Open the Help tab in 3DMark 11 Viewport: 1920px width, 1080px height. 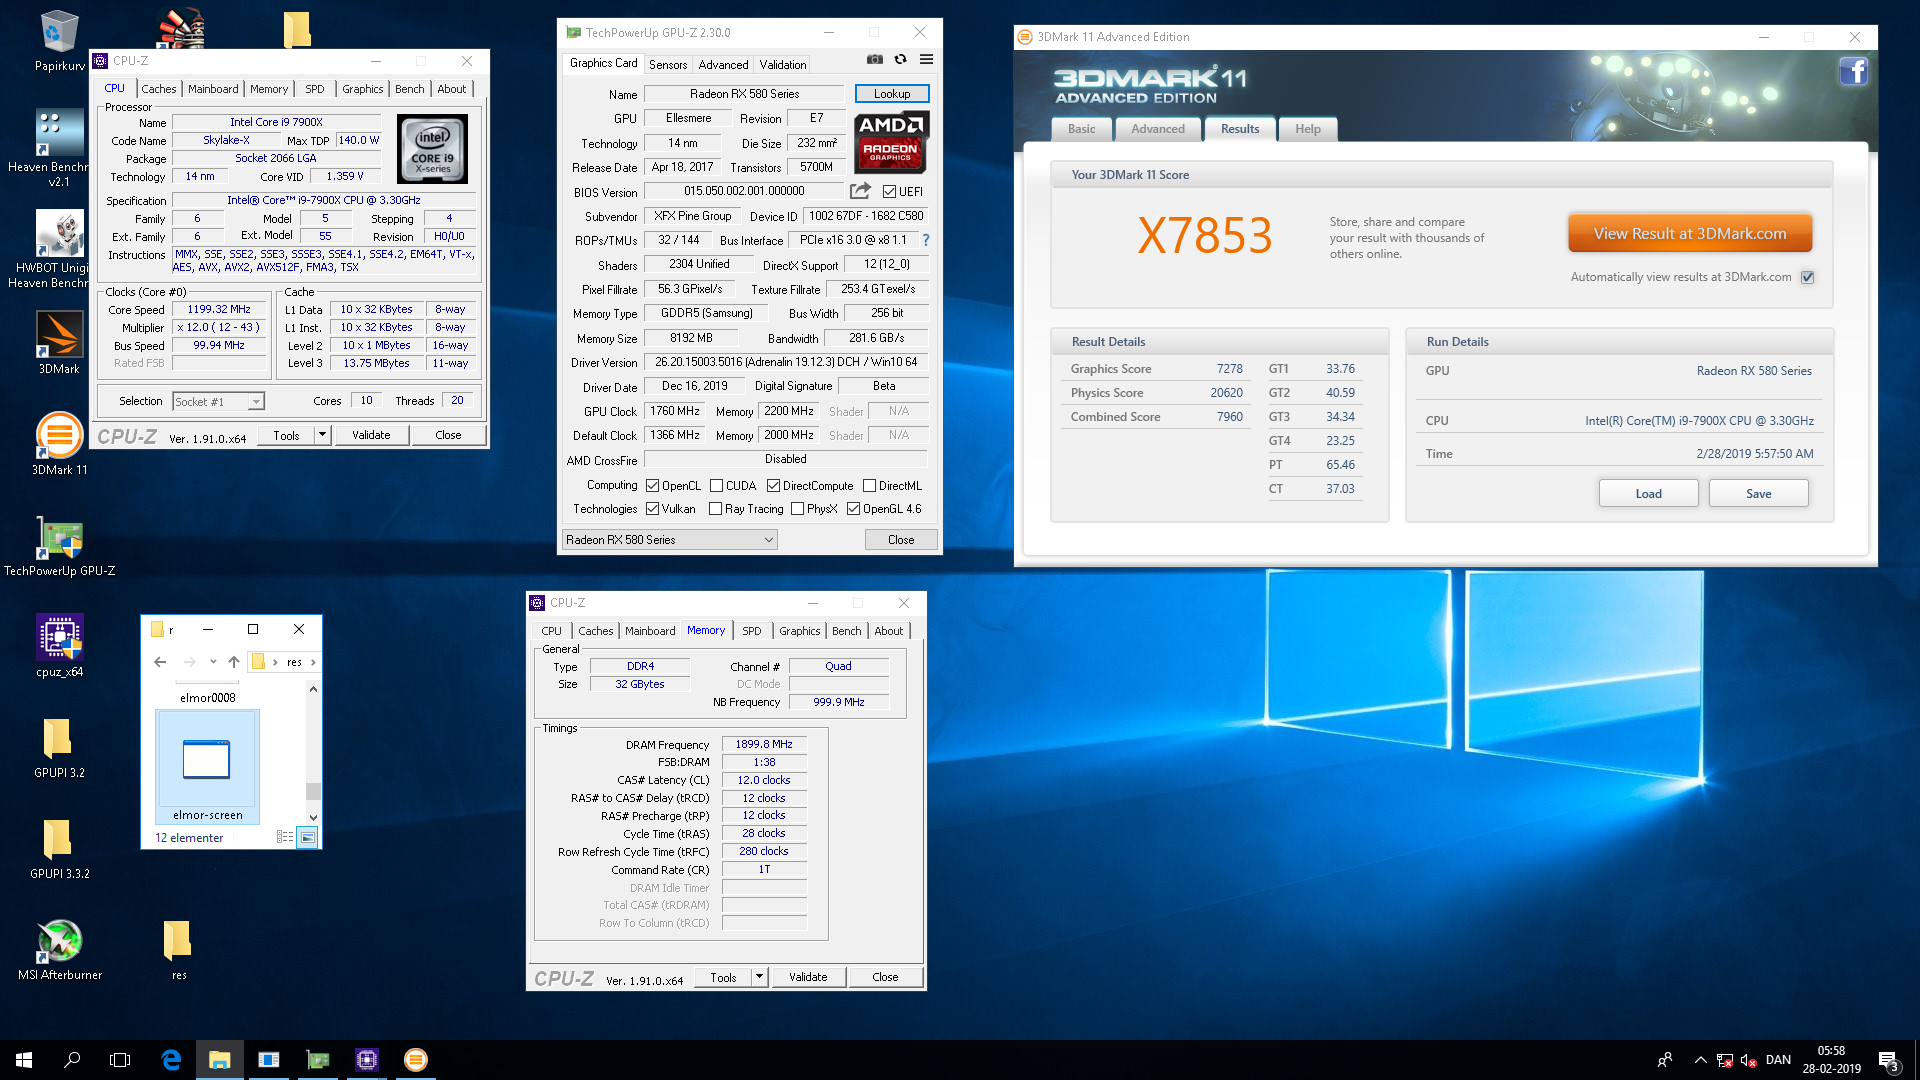(x=1307, y=129)
